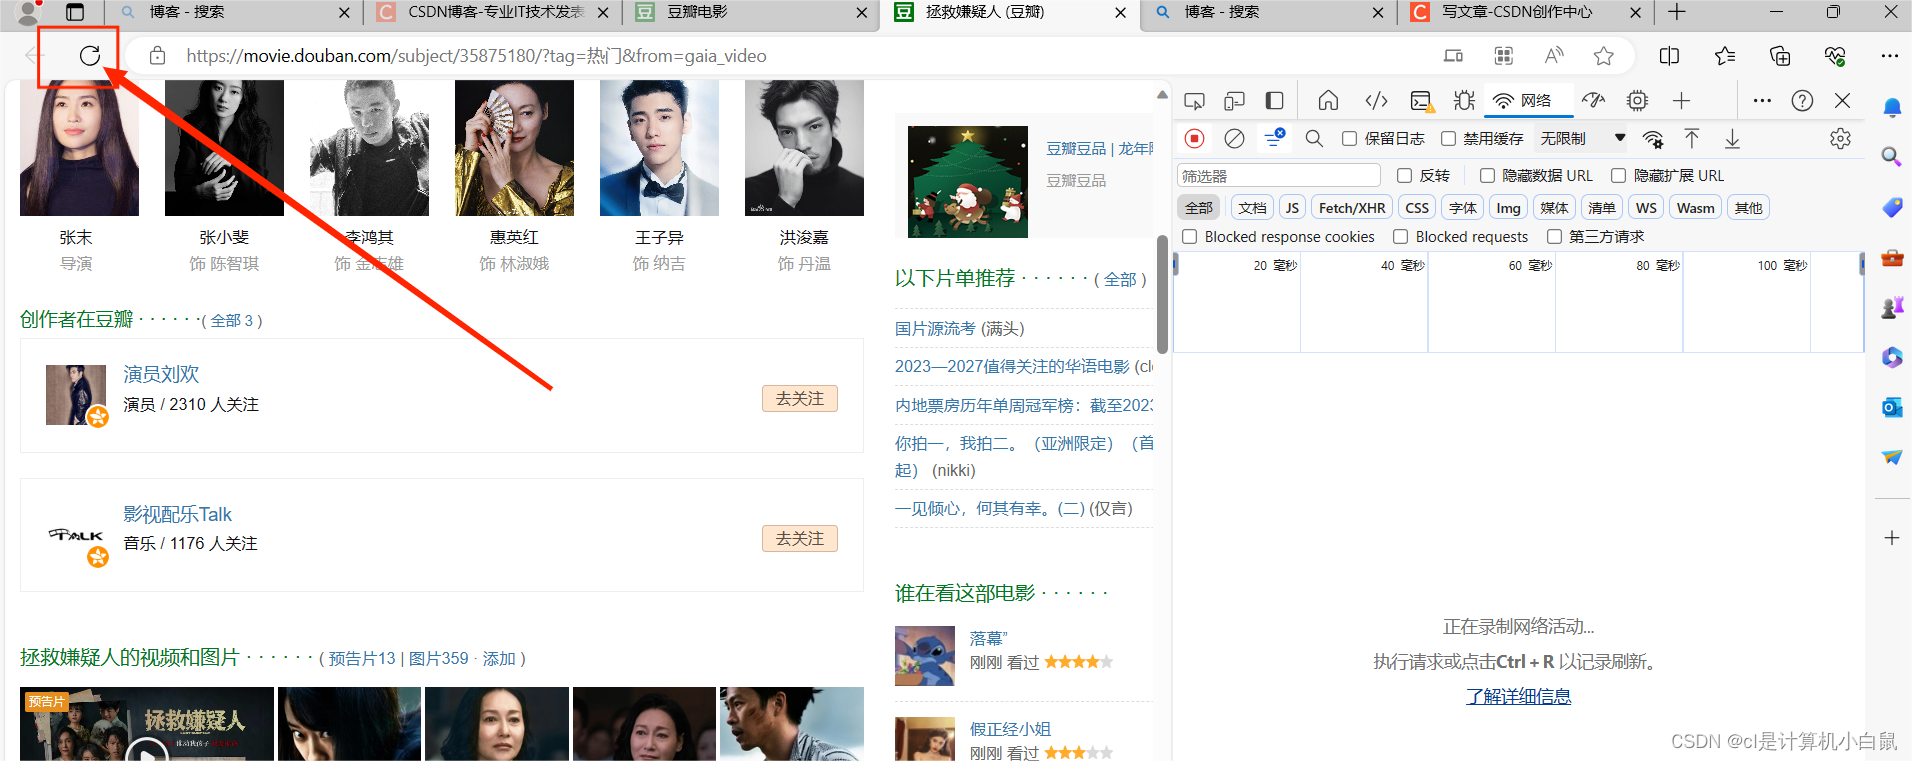Enable the 保留日志 checkbox
1912x761 pixels.
coord(1349,139)
